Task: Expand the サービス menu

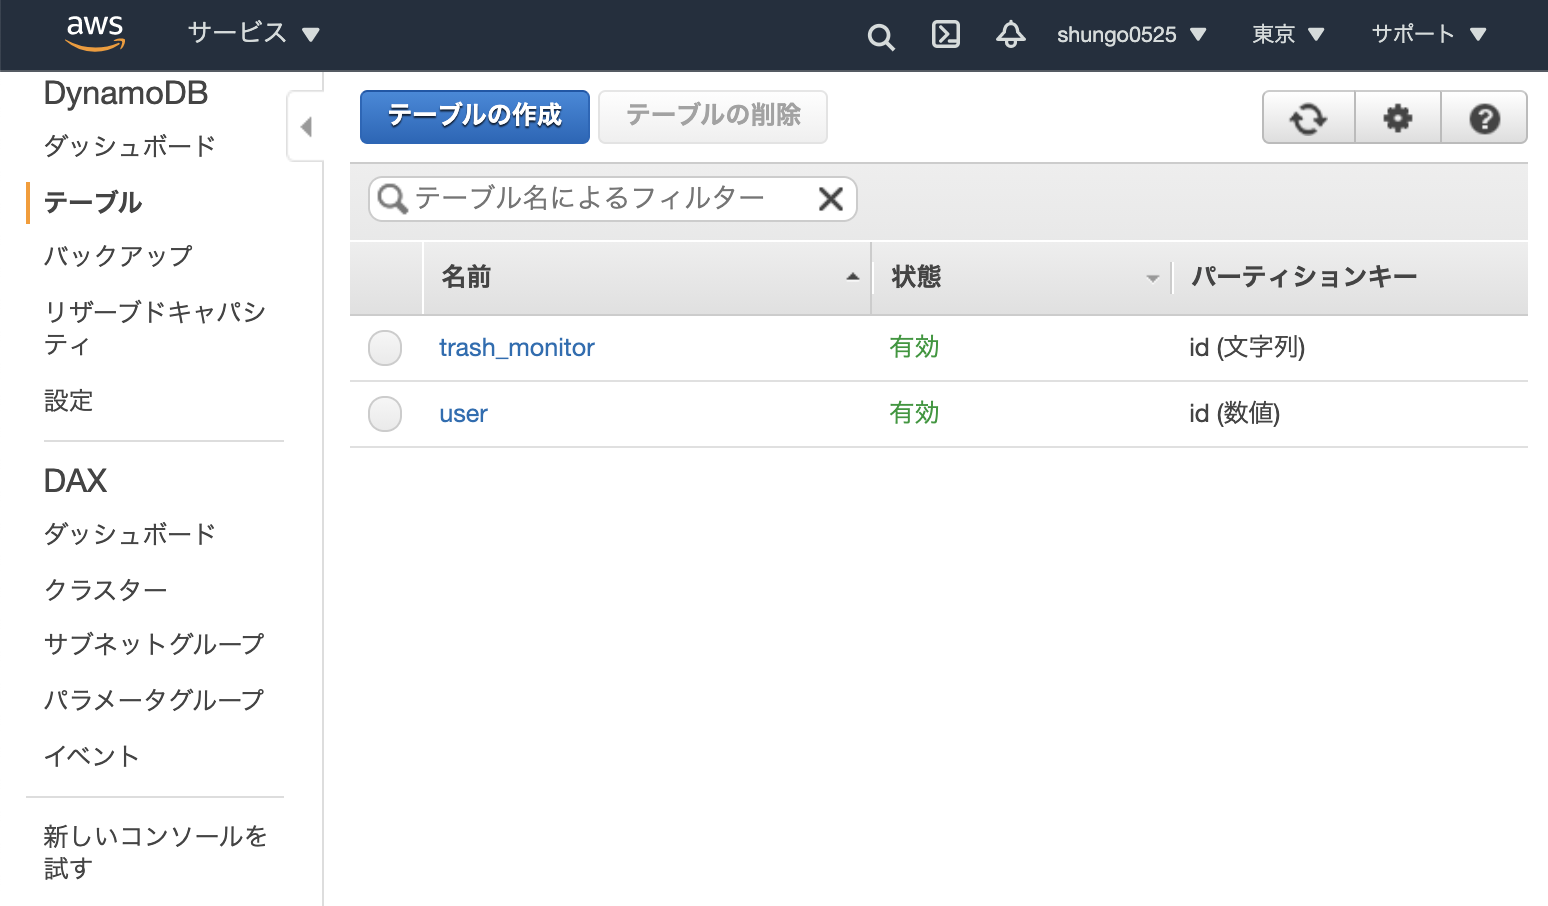Action: coord(254,33)
